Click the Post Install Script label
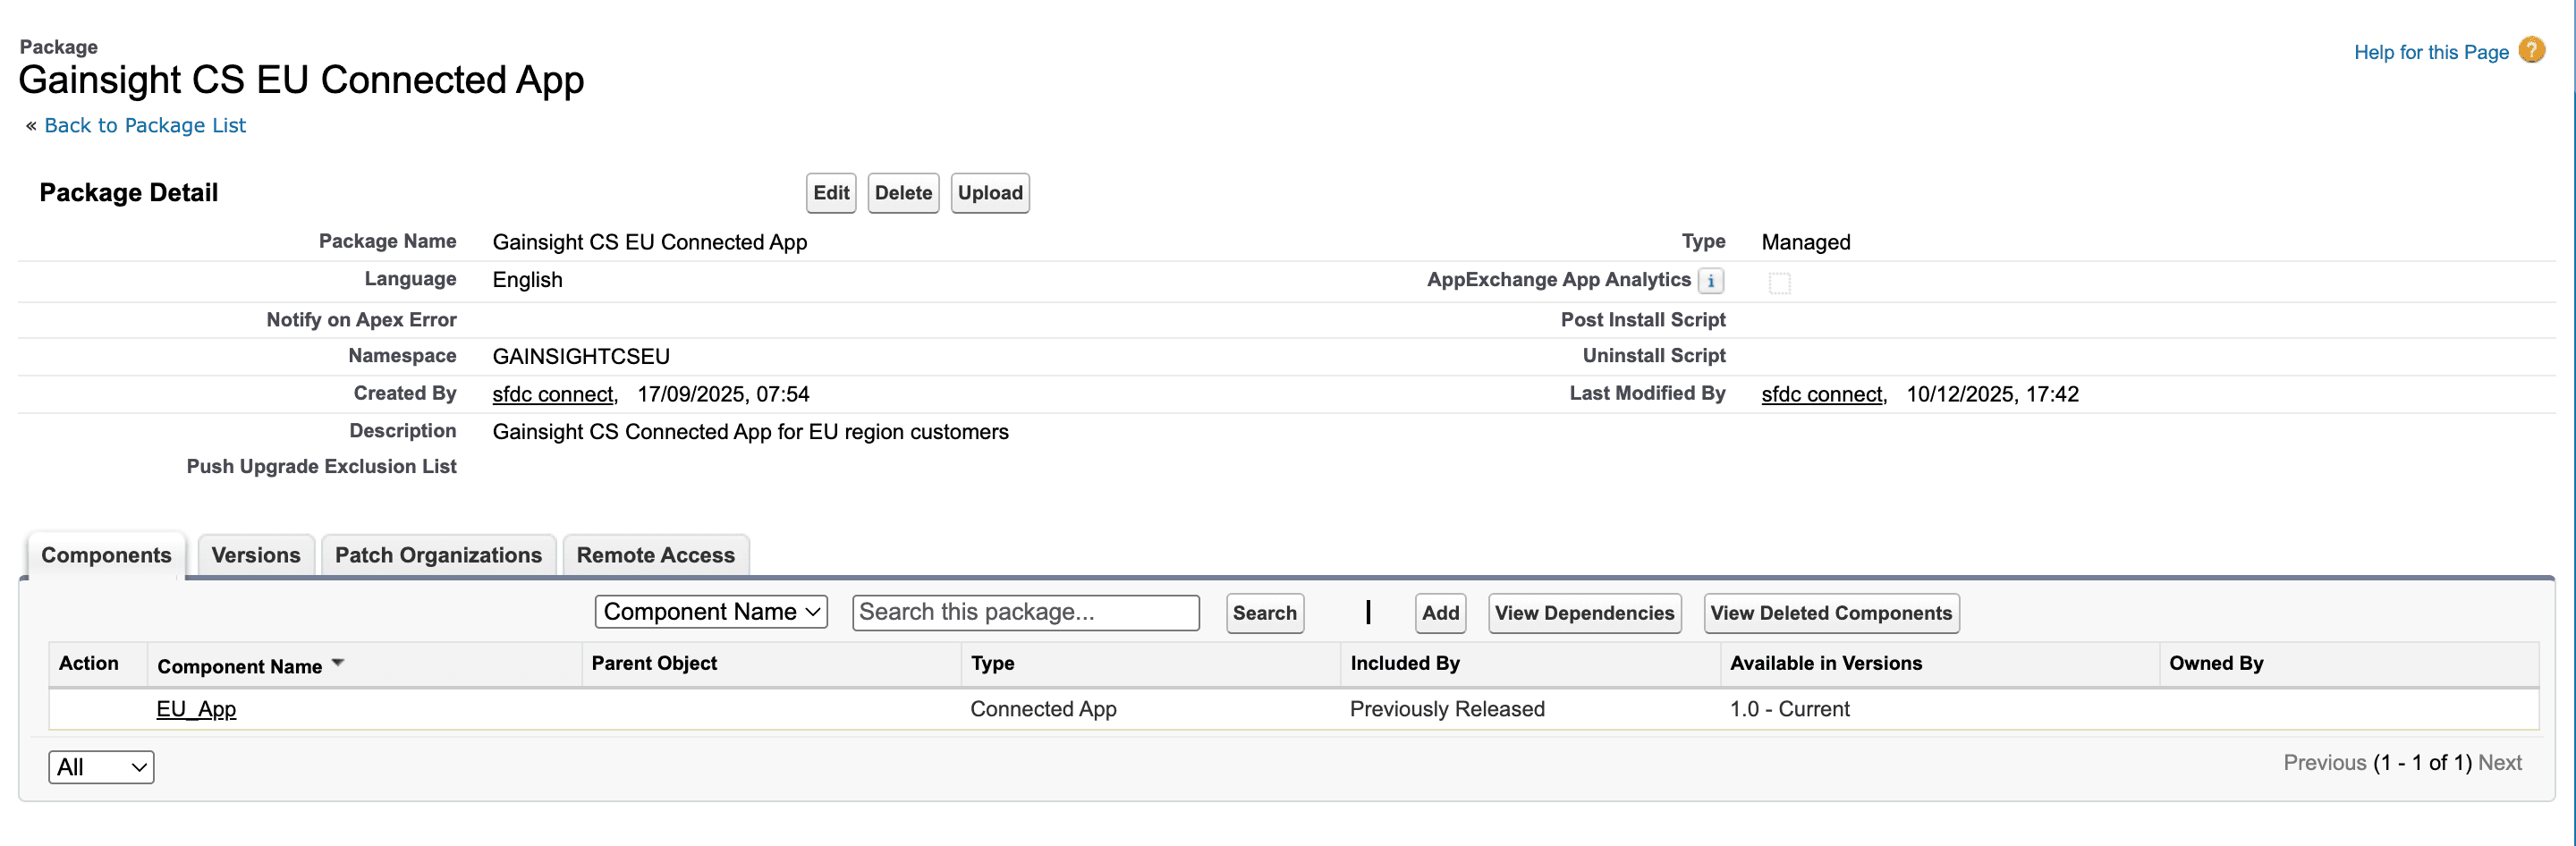2576x846 pixels. (1643, 320)
